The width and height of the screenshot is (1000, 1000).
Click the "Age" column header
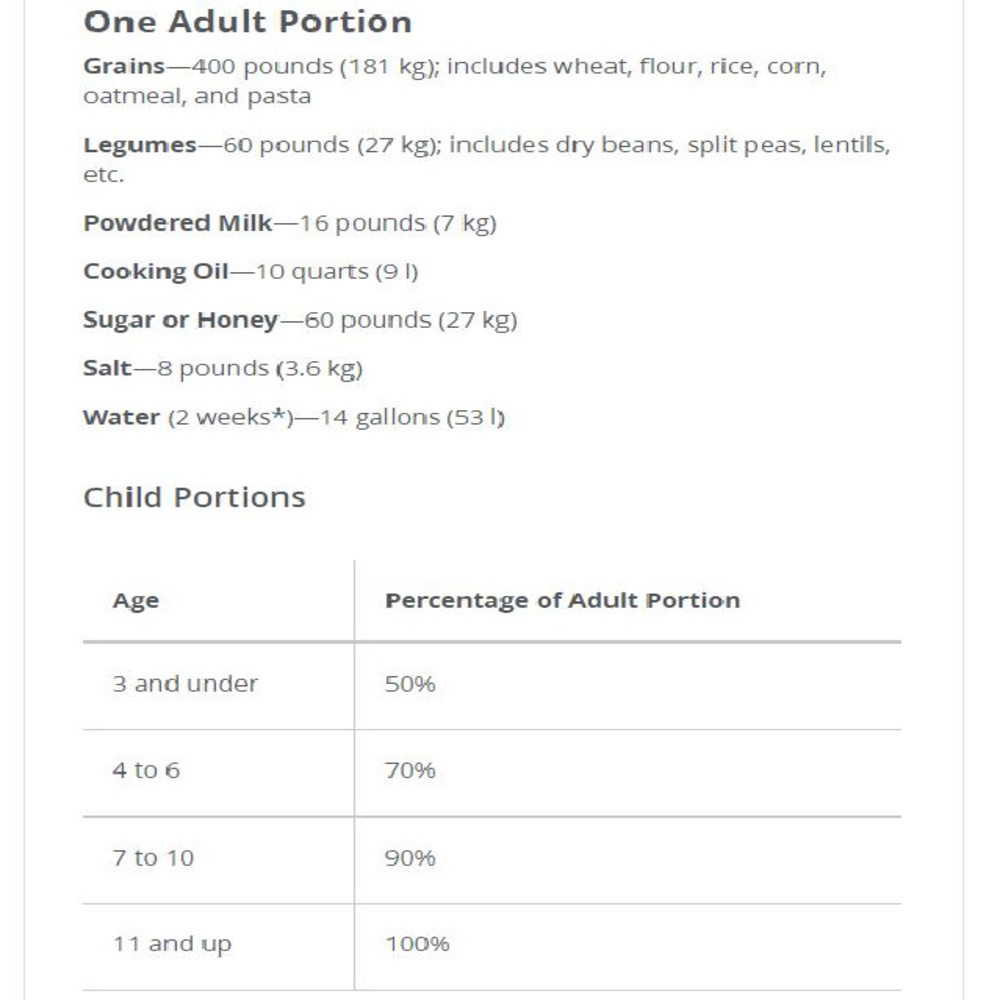[136, 601]
